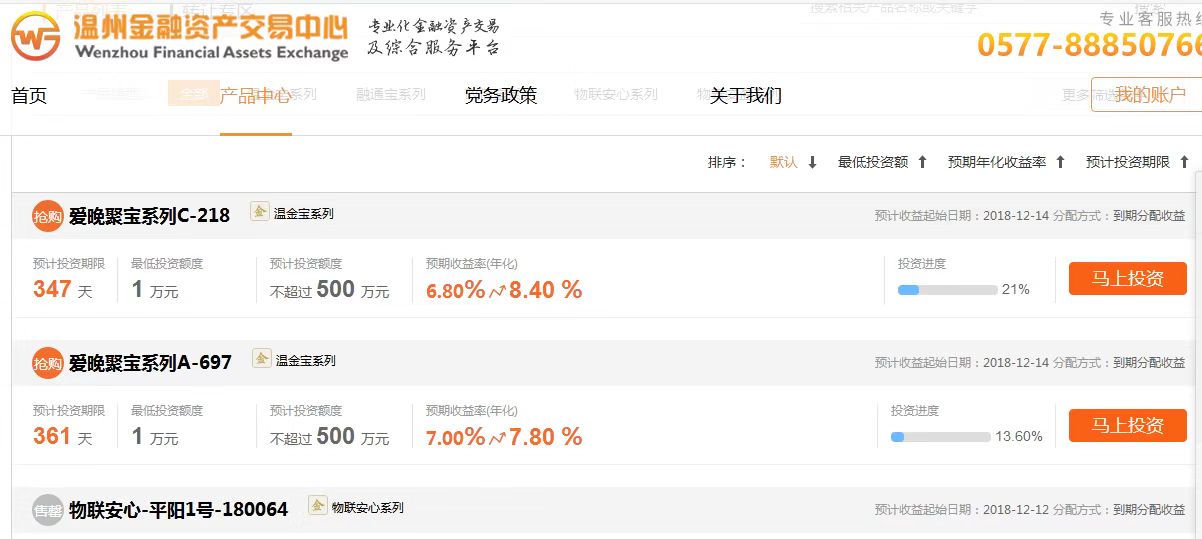Click the 排序： label
The image size is (1202, 539).
click(727, 162)
